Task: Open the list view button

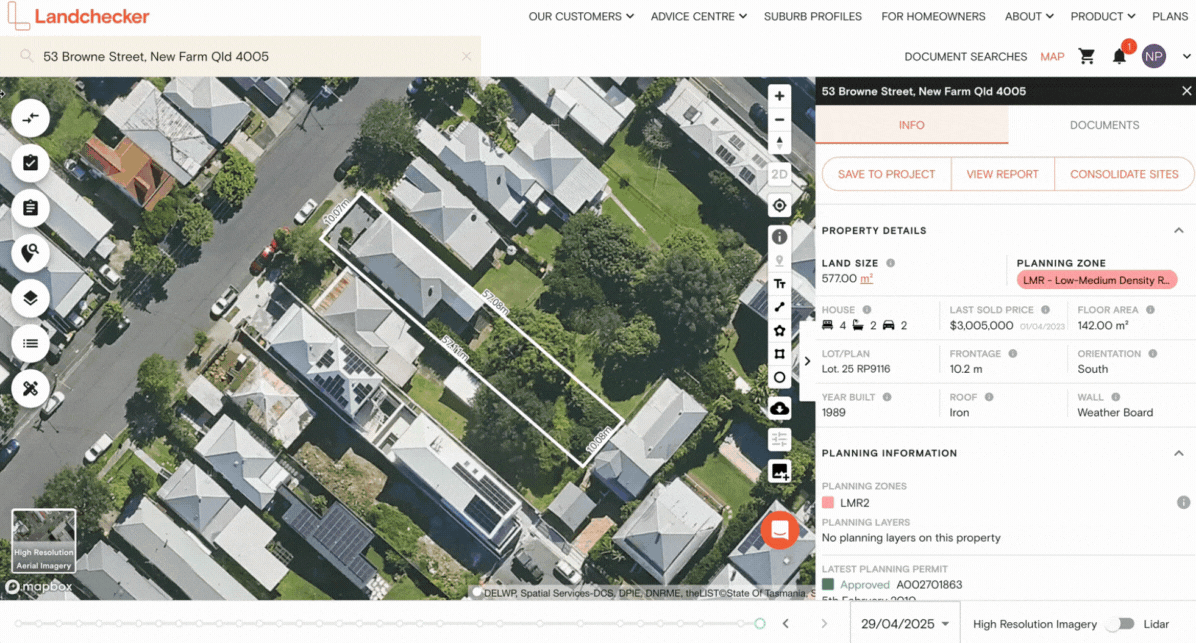Action: (x=31, y=343)
